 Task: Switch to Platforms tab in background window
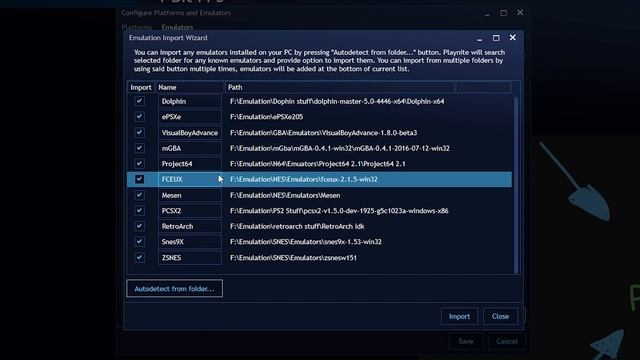[137, 27]
